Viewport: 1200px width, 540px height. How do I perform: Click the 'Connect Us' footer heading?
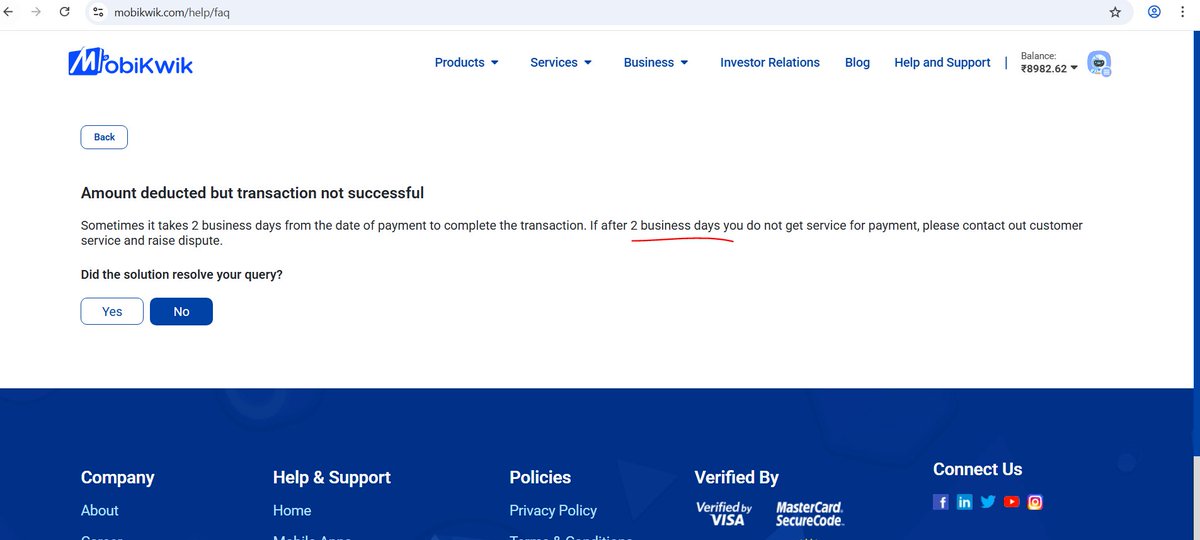[x=978, y=469]
